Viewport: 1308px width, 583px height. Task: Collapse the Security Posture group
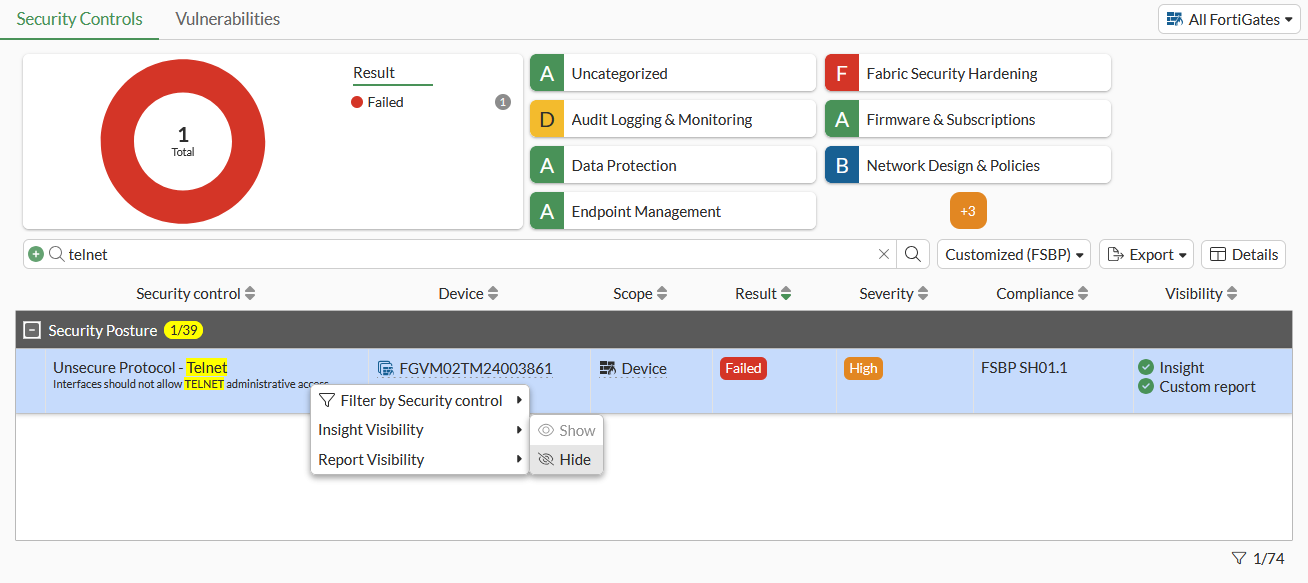32,330
